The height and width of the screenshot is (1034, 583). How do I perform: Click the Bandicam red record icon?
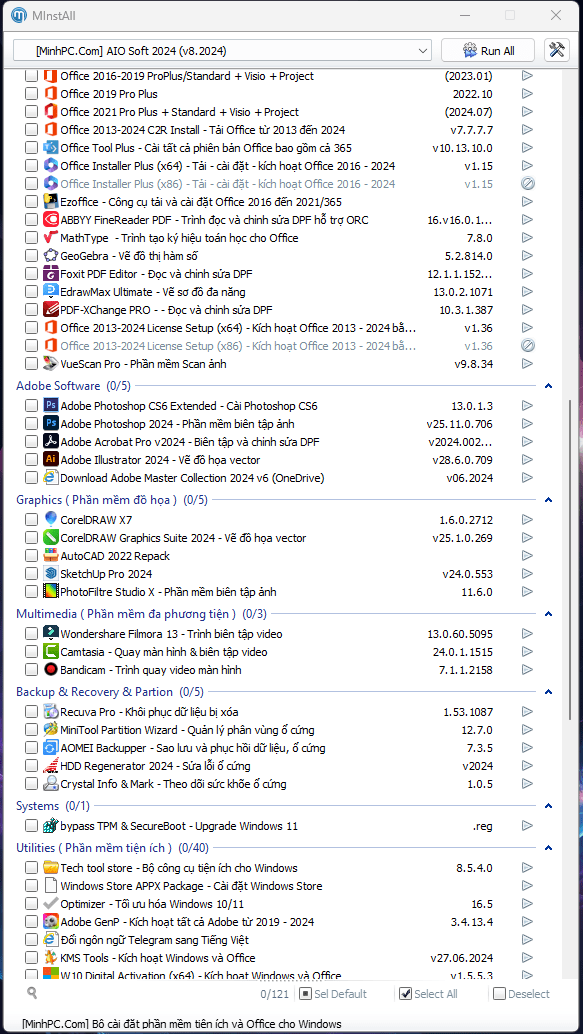click(x=51, y=670)
